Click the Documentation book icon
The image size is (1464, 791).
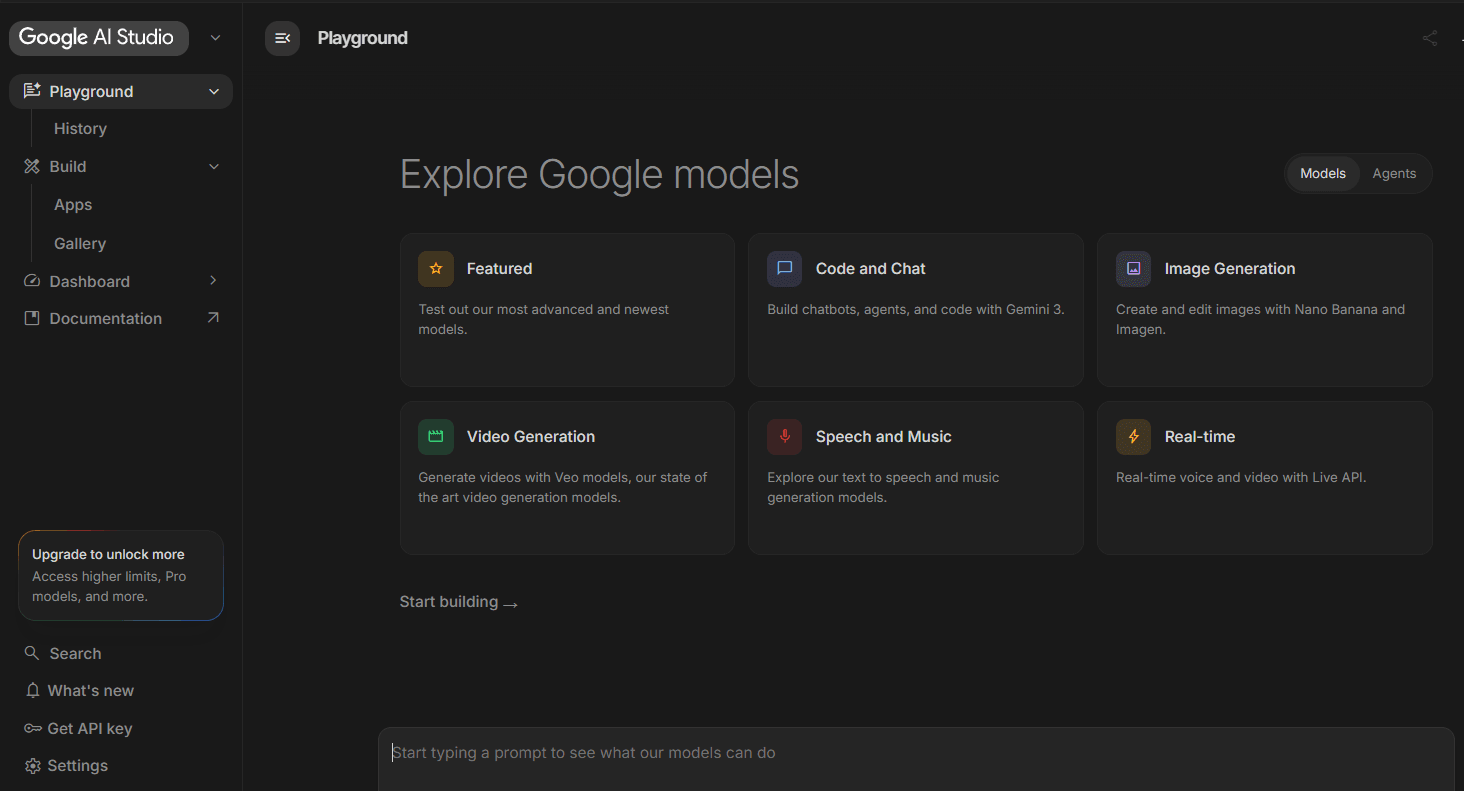(x=32, y=318)
